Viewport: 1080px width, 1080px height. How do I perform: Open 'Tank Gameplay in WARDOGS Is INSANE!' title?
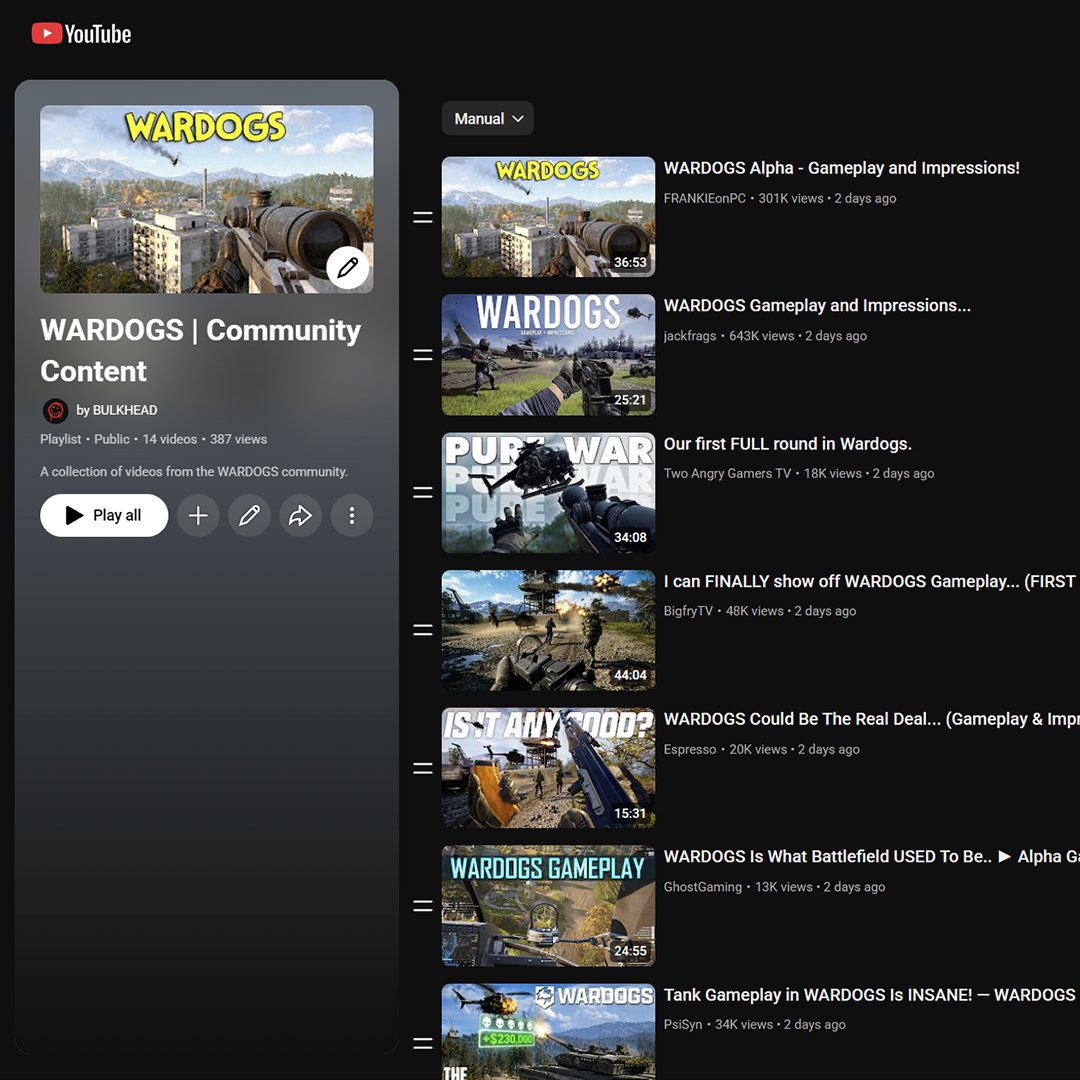[x=871, y=995]
